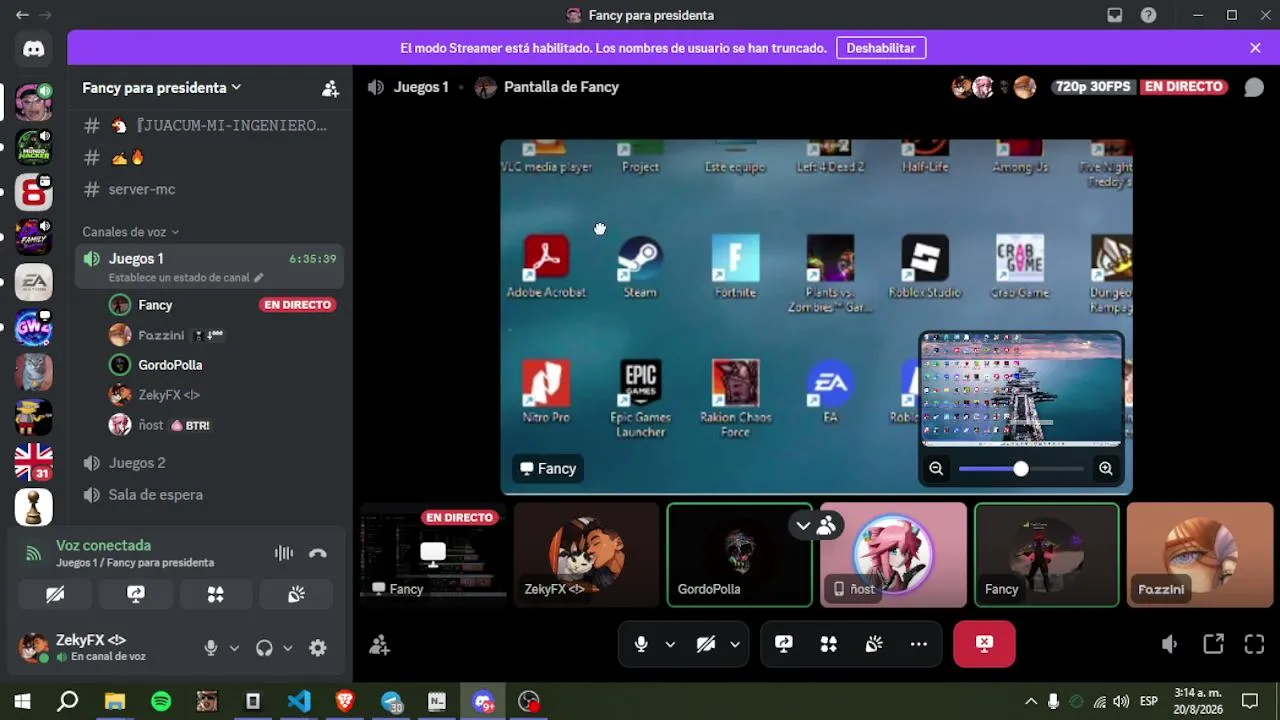The image size is (1280, 720).
Task: Click the 720p 30FPS stream quality badge
Action: 1092,87
